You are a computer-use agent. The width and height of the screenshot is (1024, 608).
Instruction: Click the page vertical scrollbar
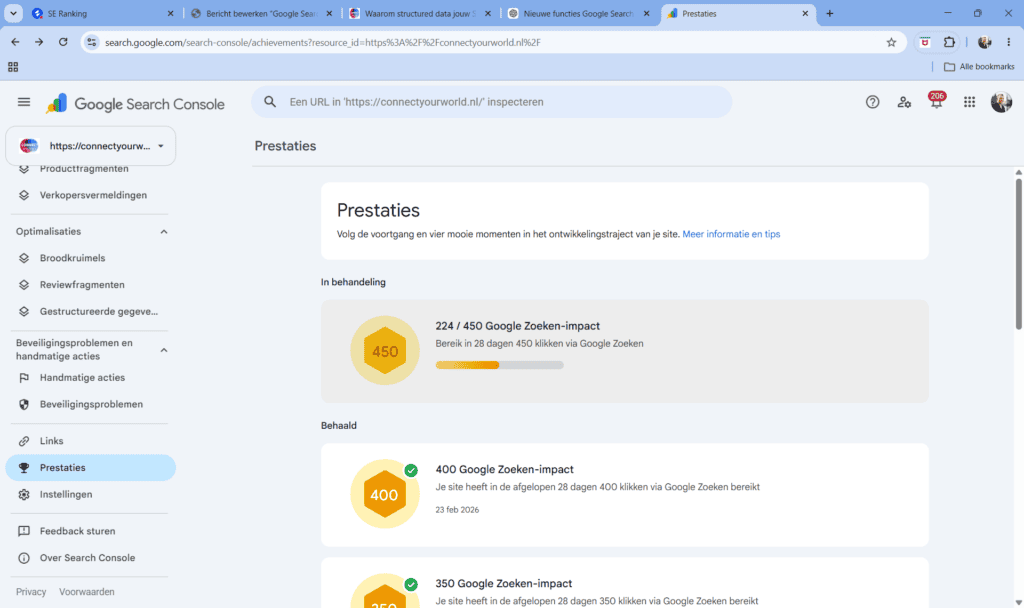point(1018,255)
